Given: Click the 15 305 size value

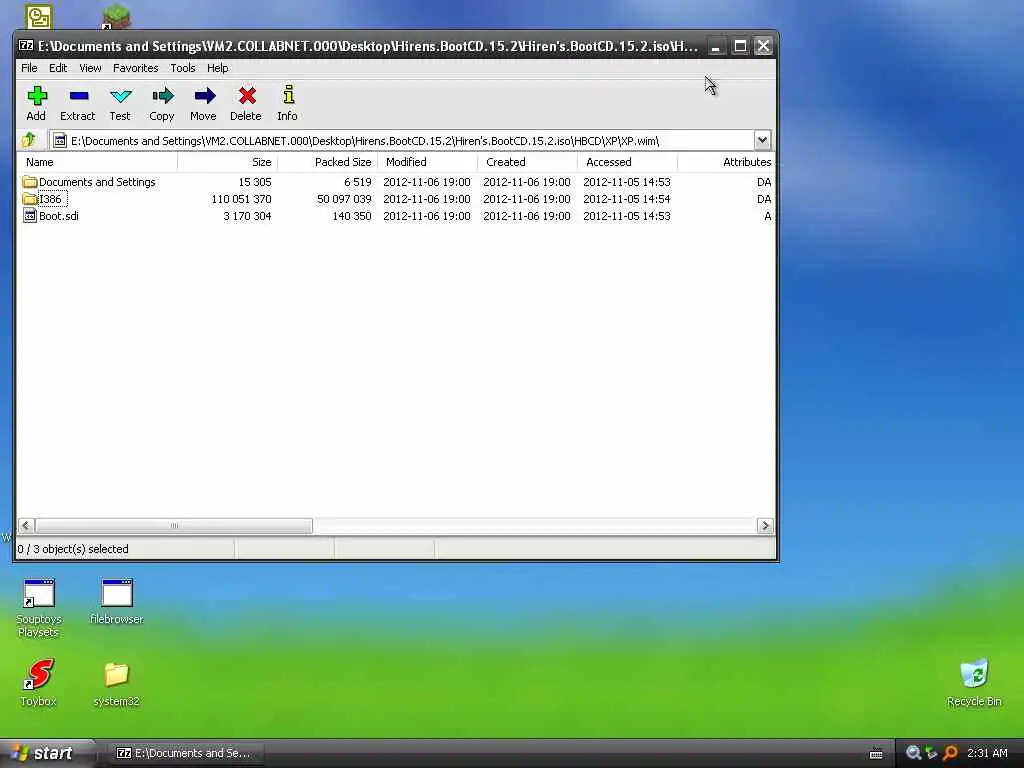Looking at the screenshot, I should [255, 182].
